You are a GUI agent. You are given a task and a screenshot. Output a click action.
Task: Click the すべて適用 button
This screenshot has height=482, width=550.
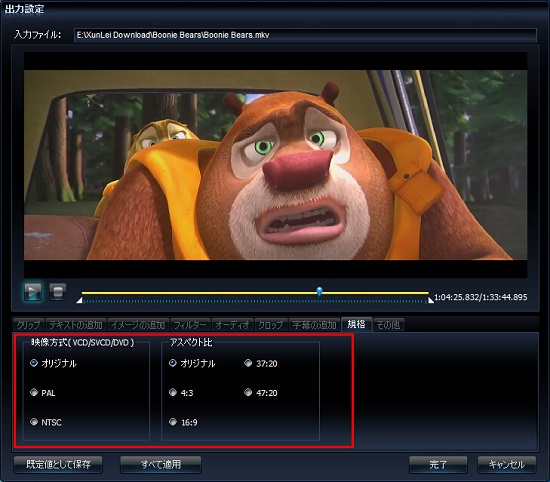point(161,464)
